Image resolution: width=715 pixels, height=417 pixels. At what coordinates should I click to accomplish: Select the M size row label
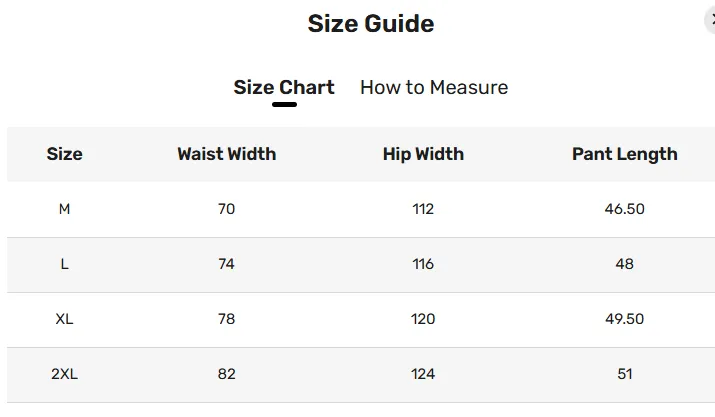click(64, 209)
